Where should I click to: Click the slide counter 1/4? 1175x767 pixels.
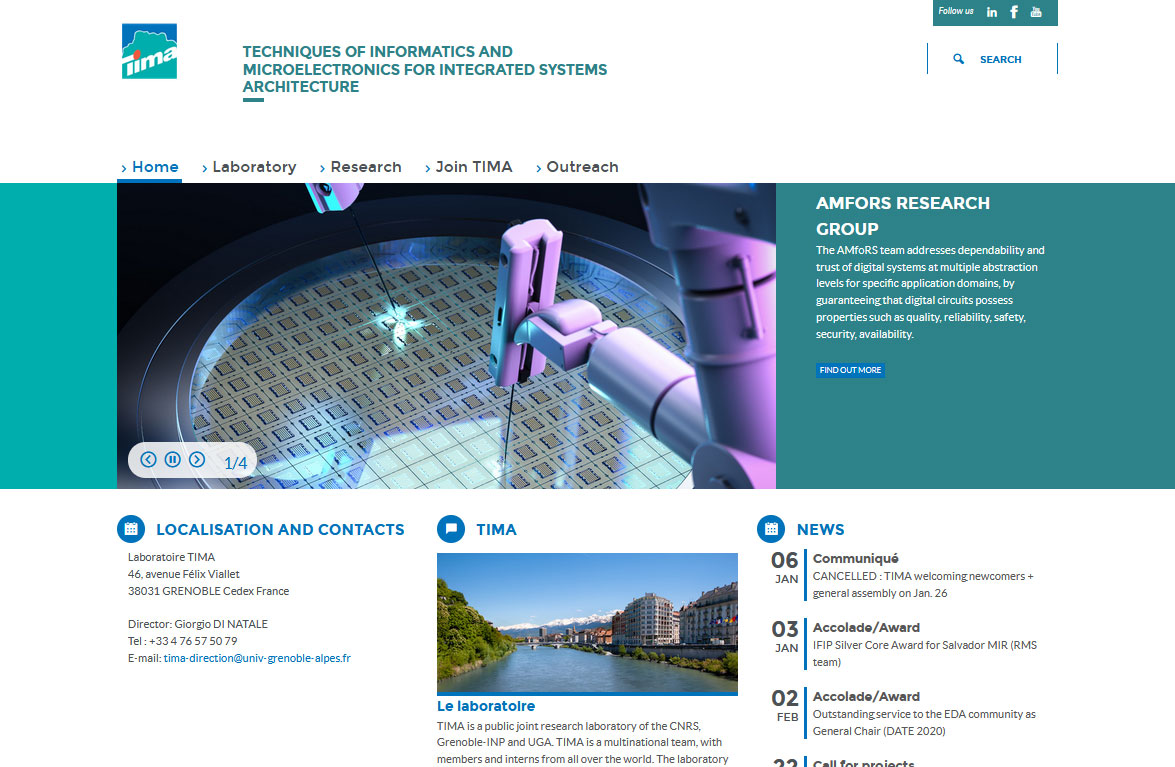[235, 463]
